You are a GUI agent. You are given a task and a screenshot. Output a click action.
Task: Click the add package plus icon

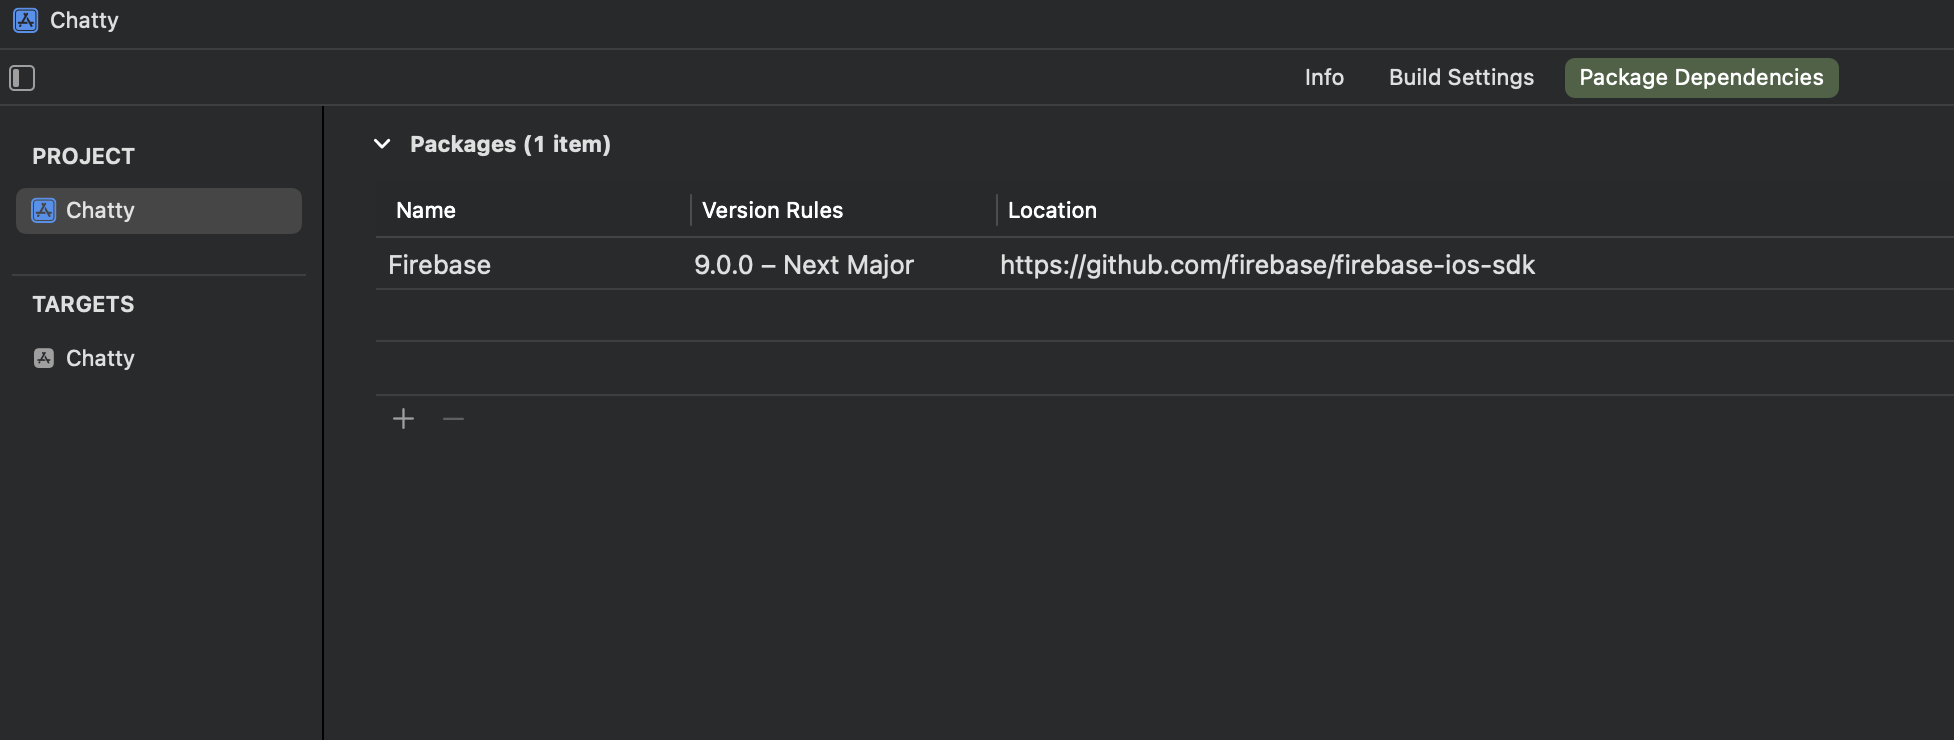pos(403,419)
